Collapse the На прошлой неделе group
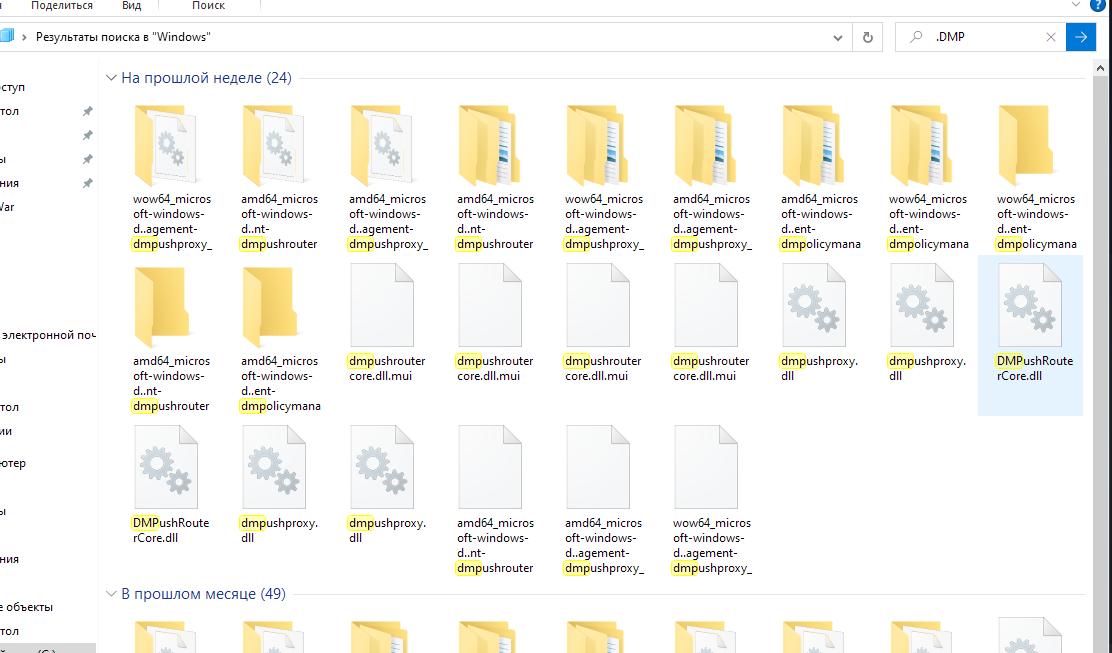Screen dimensions: 1112x653 coord(111,78)
